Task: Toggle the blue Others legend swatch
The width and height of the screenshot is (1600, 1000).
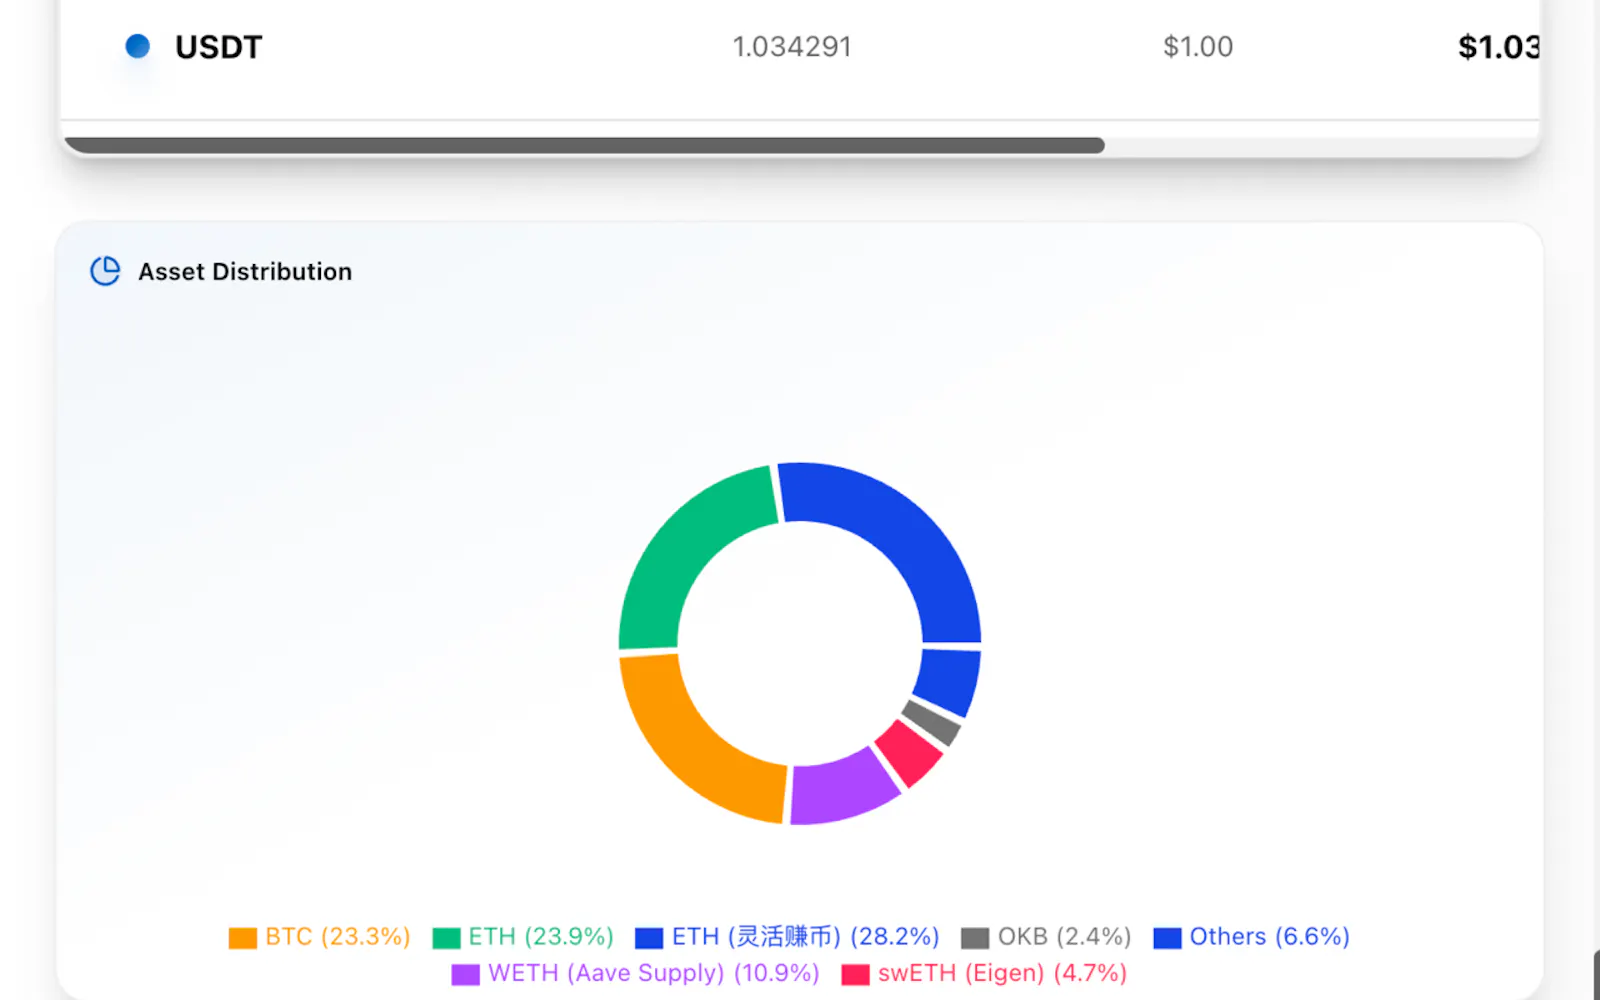Action: [x=1167, y=938]
